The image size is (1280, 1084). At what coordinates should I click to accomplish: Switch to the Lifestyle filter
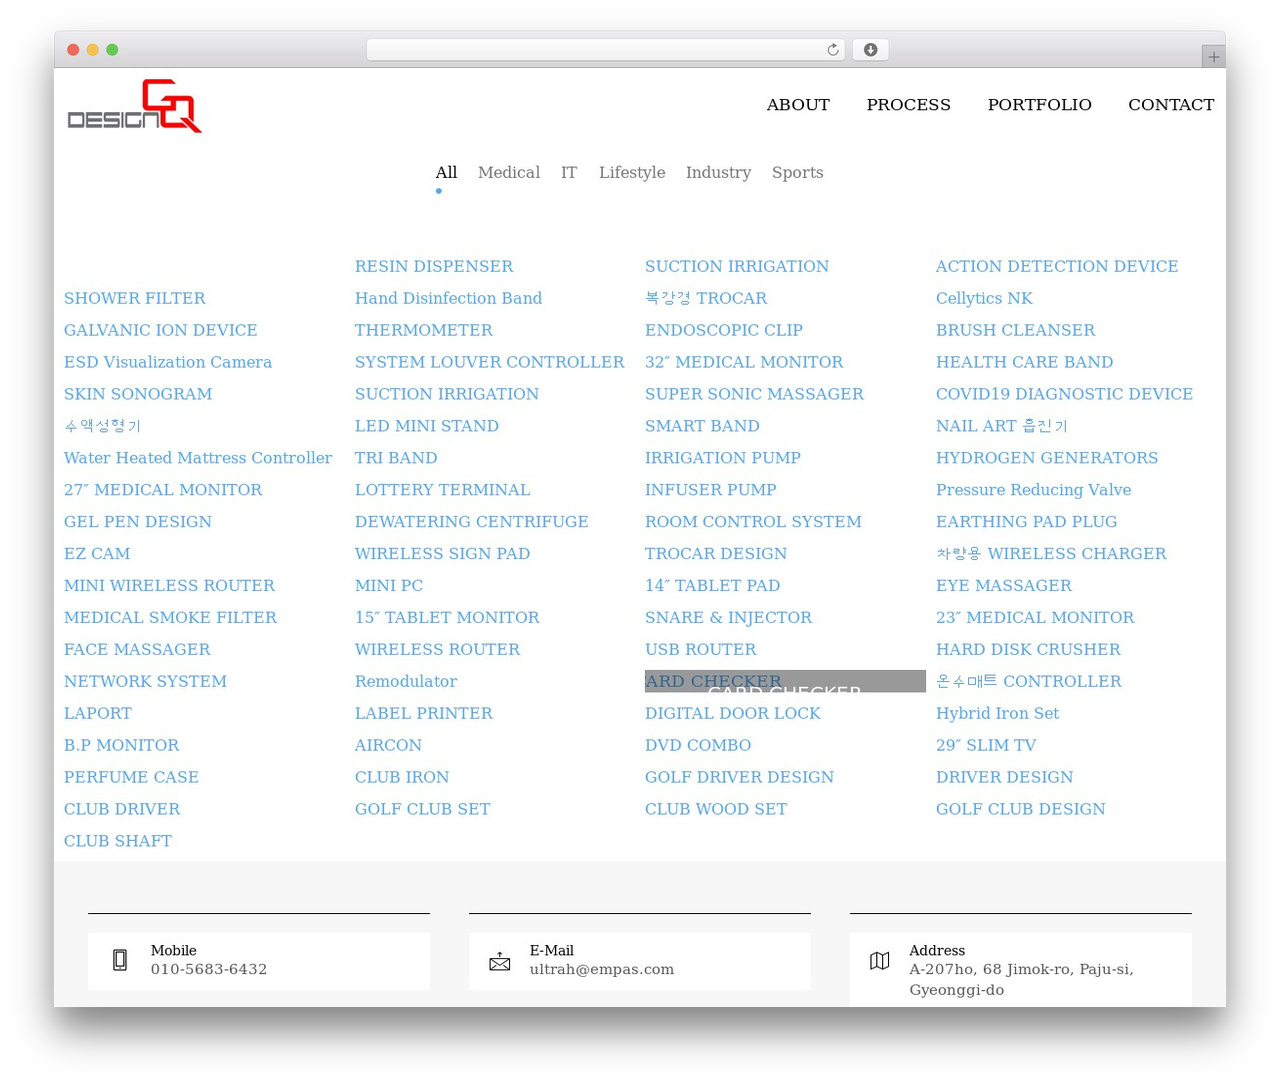pyautogui.click(x=632, y=172)
